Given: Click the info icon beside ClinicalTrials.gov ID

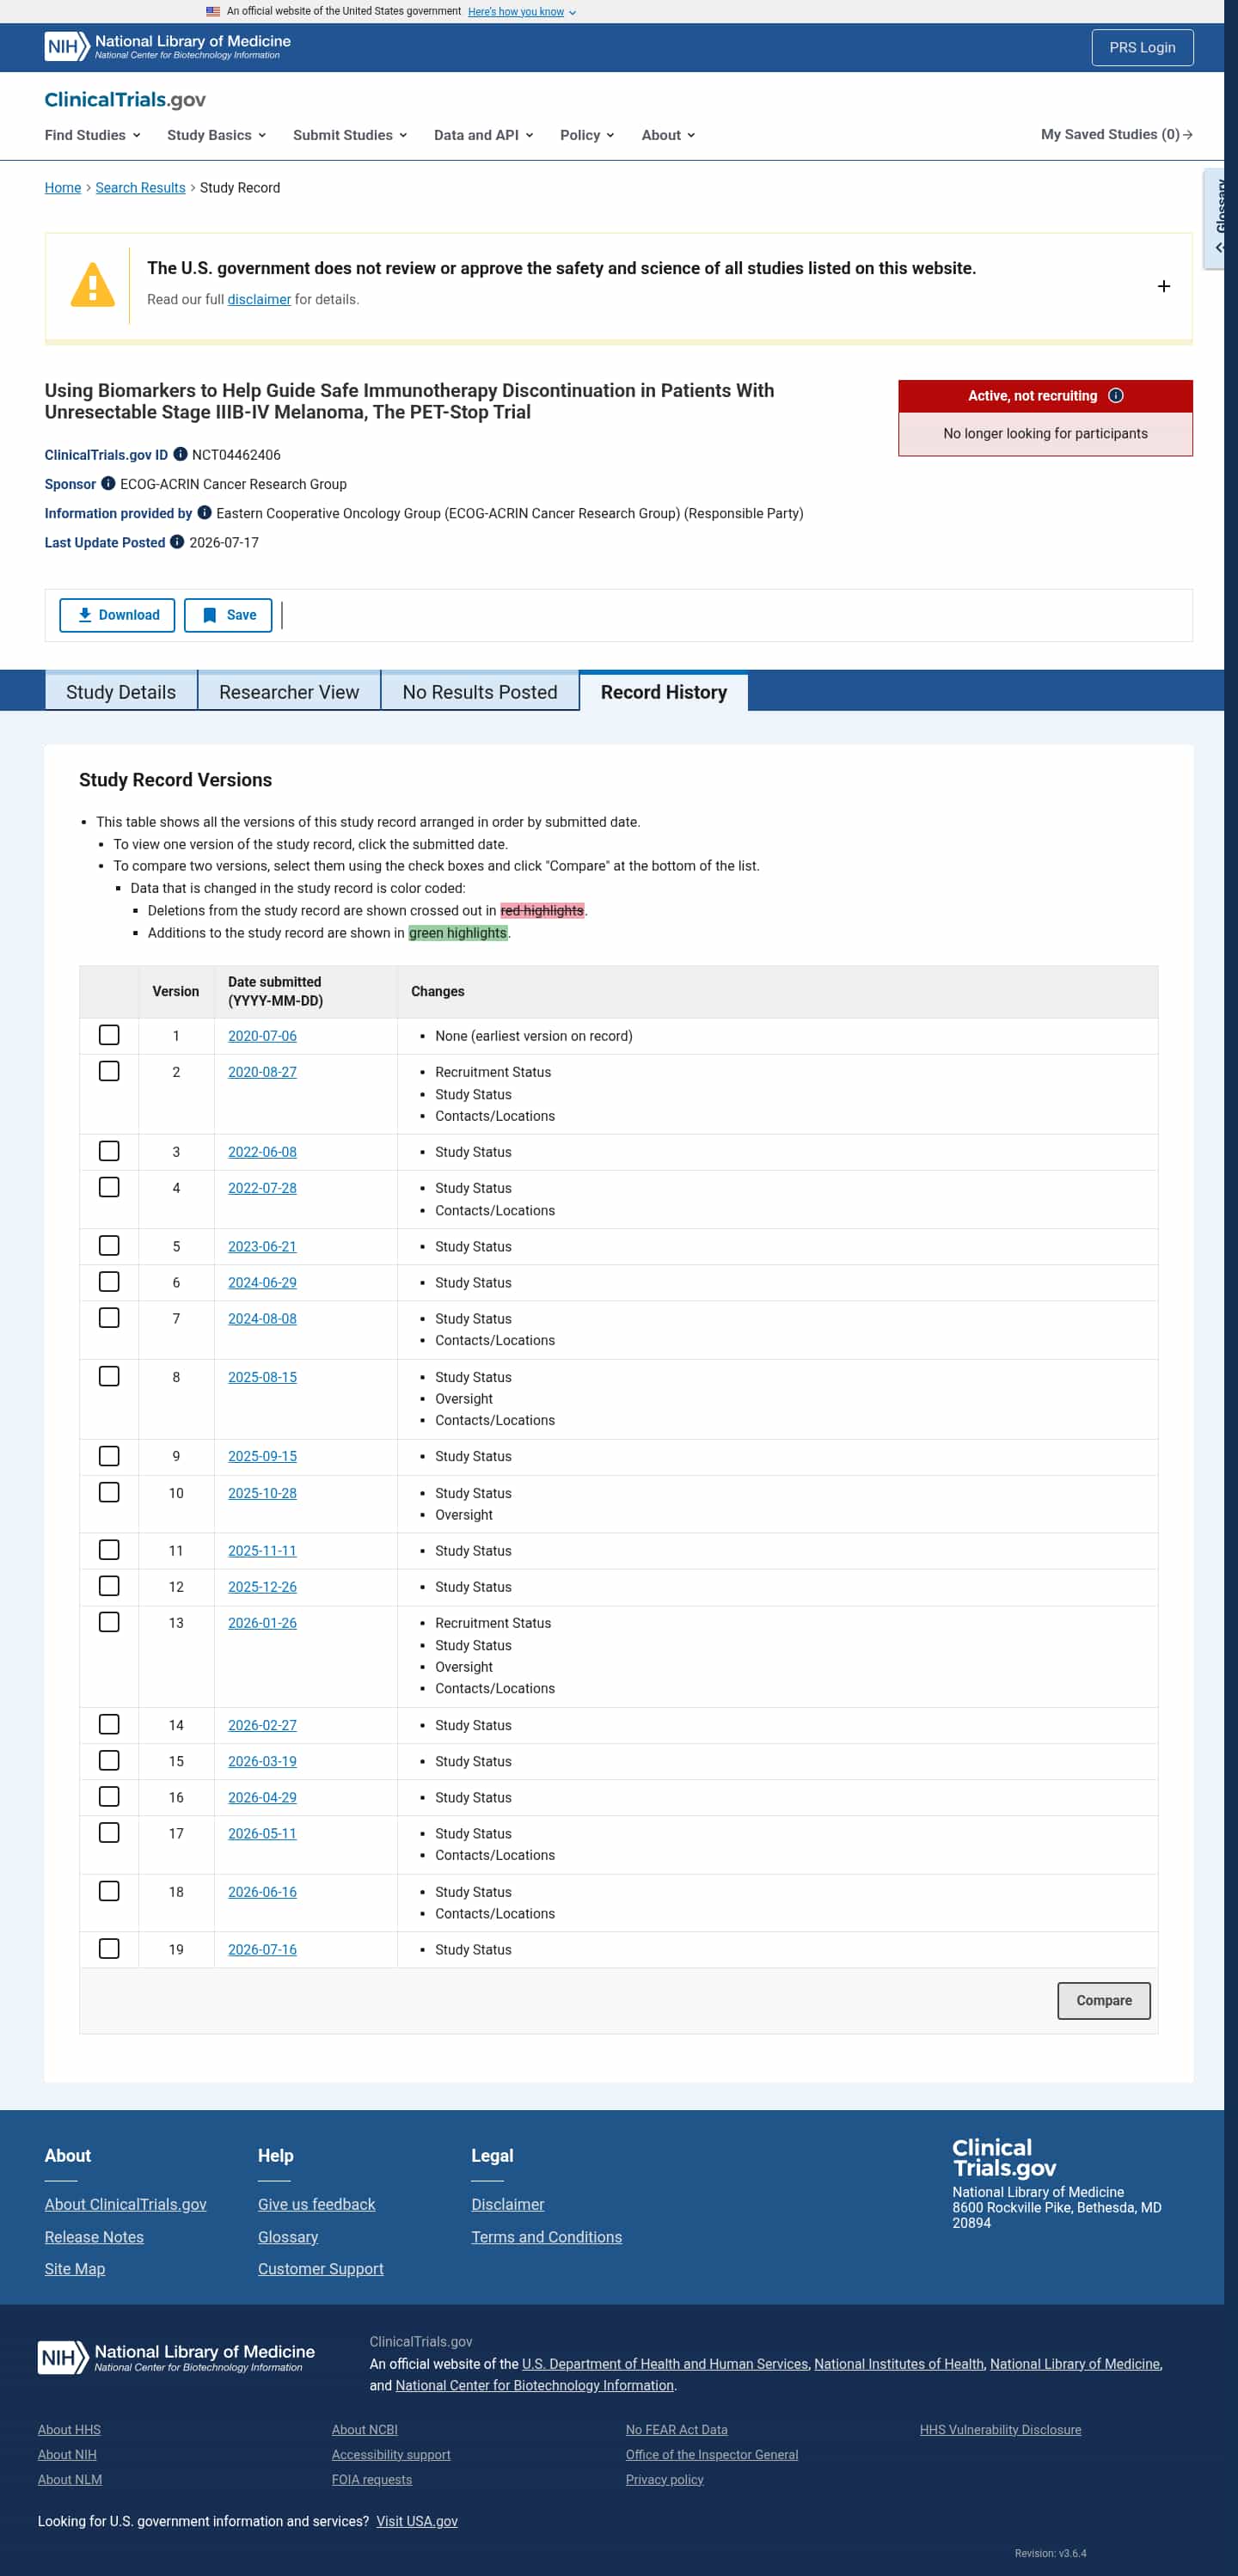Looking at the screenshot, I should [180, 454].
